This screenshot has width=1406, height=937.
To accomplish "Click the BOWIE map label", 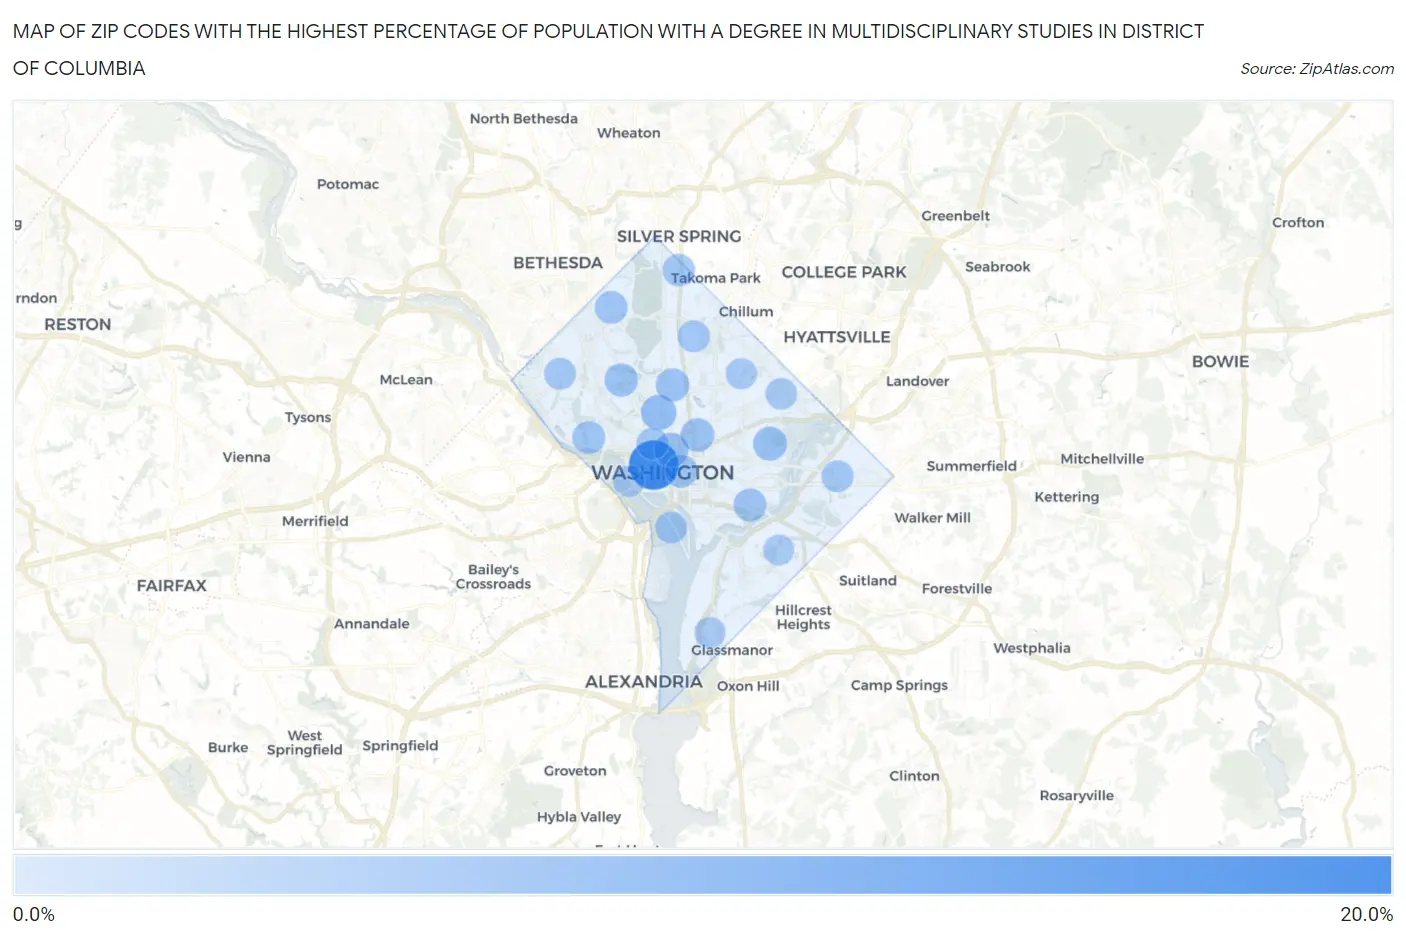I will click(1221, 361).
